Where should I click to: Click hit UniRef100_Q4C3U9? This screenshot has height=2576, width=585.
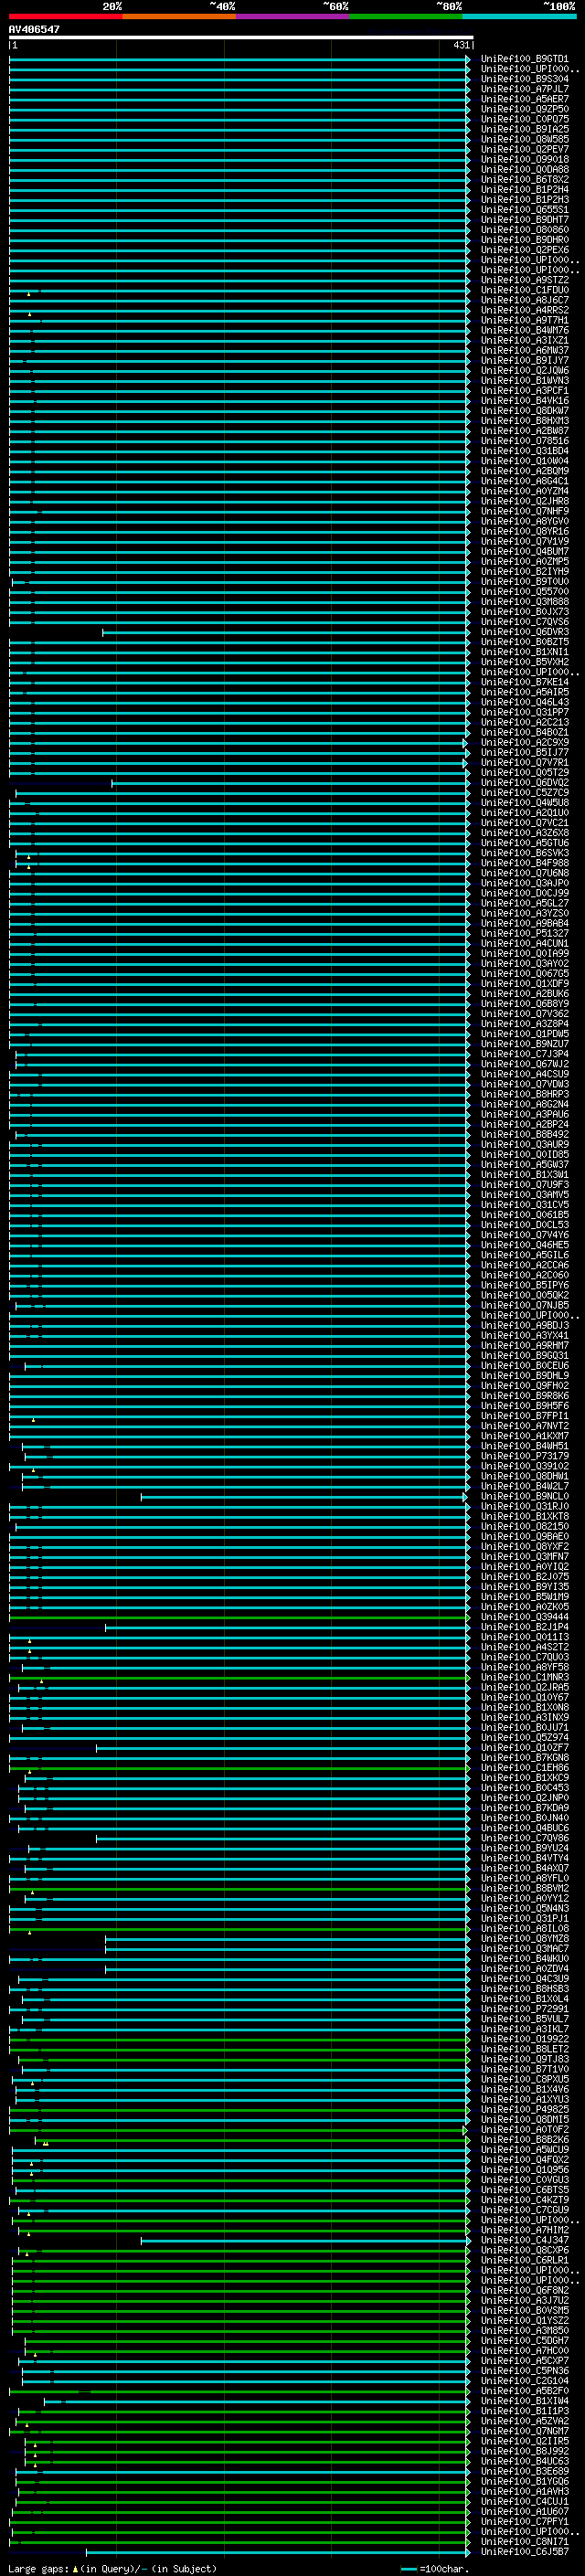click(525, 1979)
